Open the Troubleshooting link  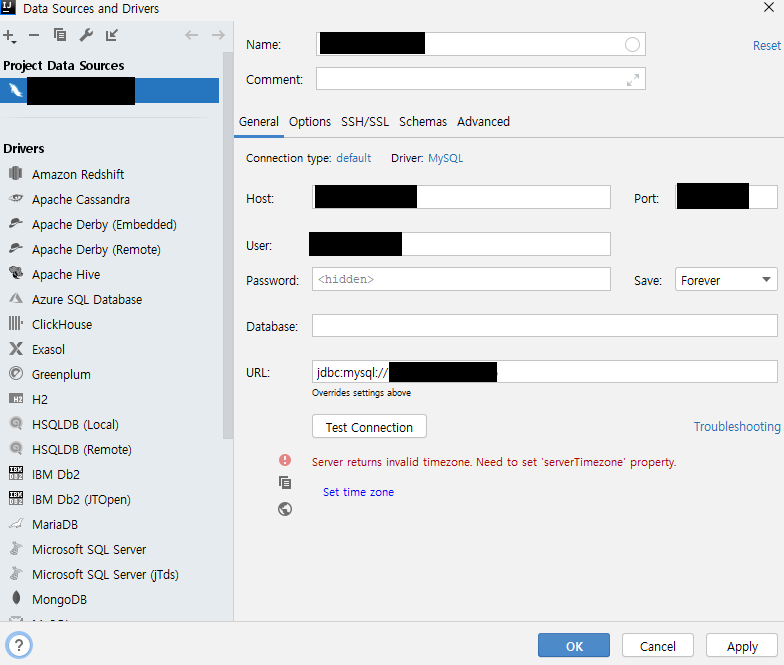tap(736, 426)
